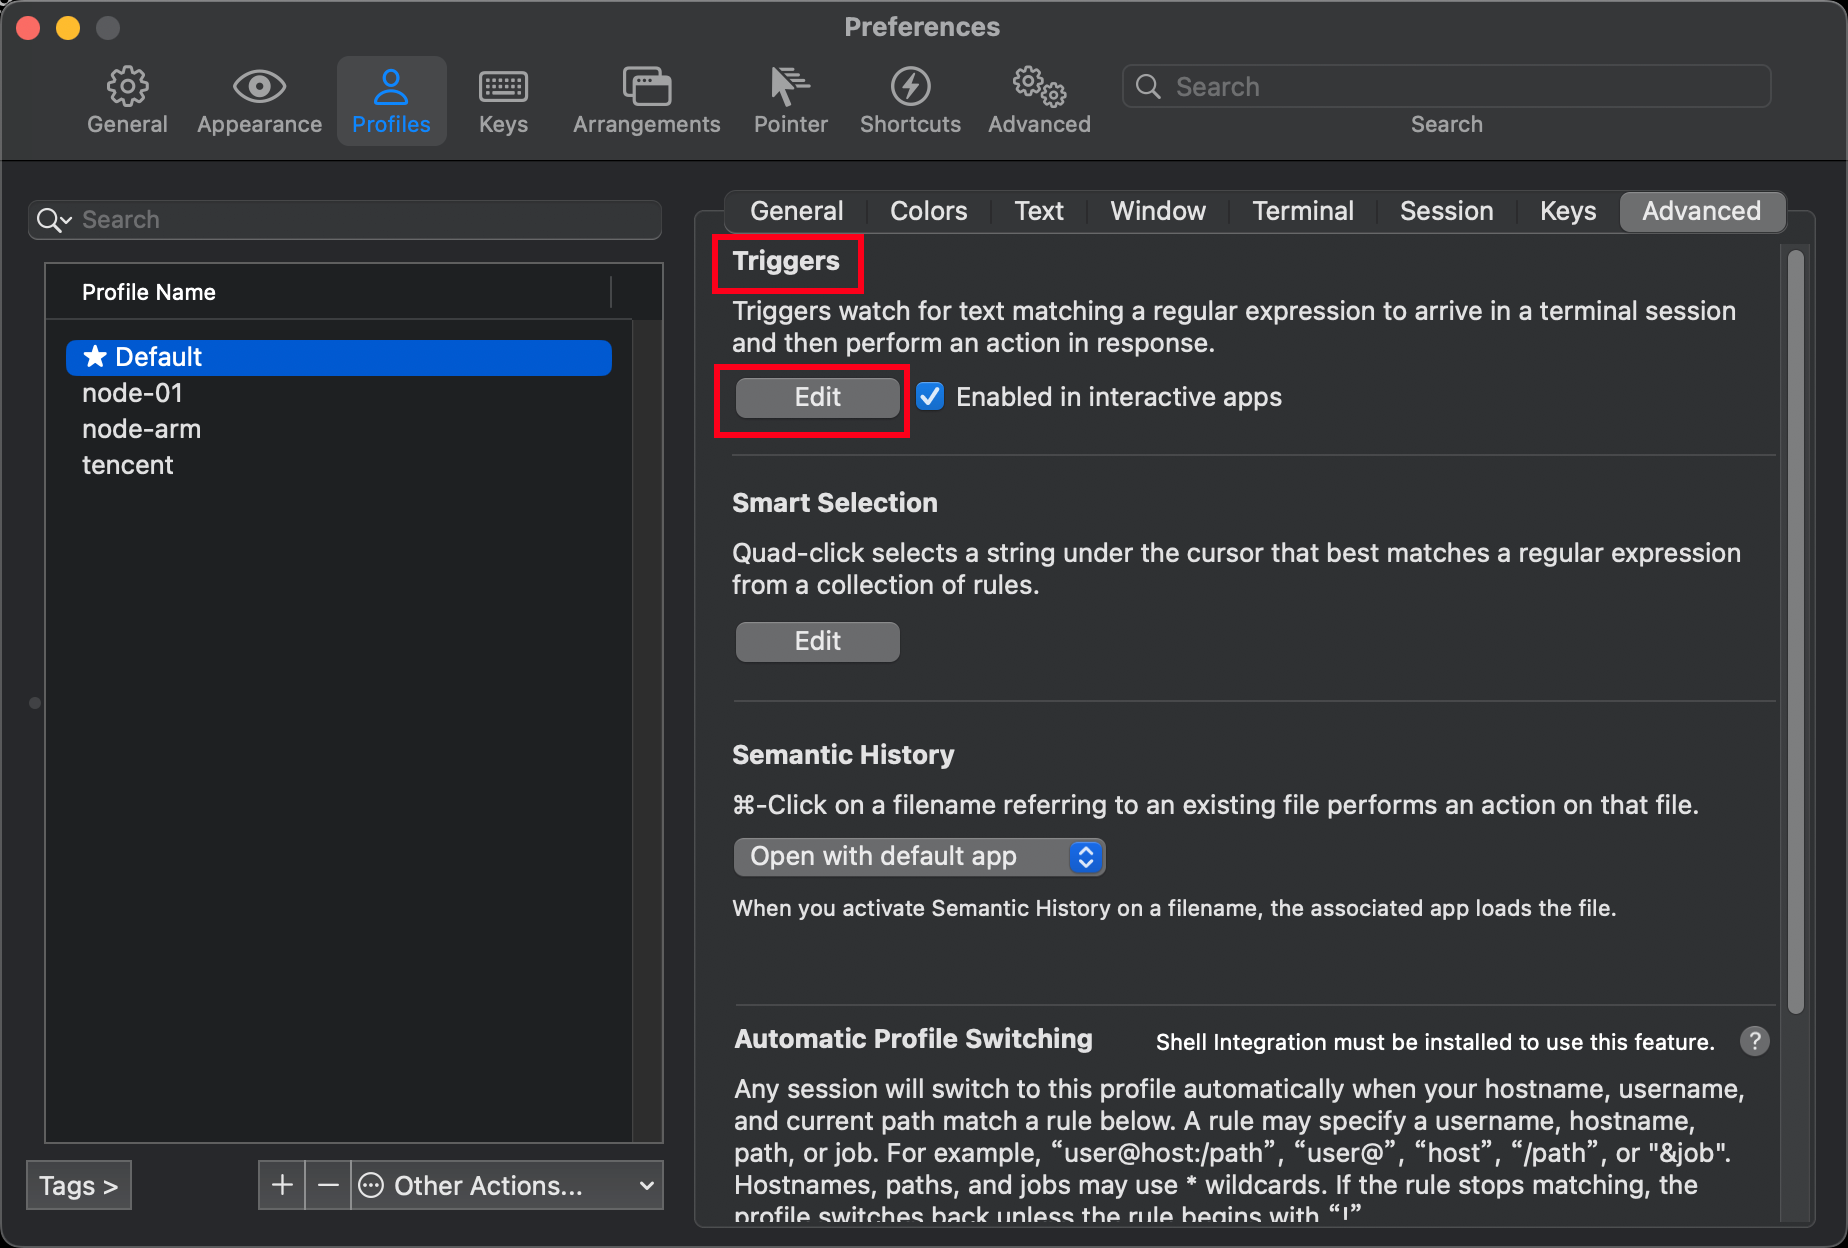Viewport: 1848px width, 1248px height.
Task: Open the Pointer preferences
Action: [790, 99]
